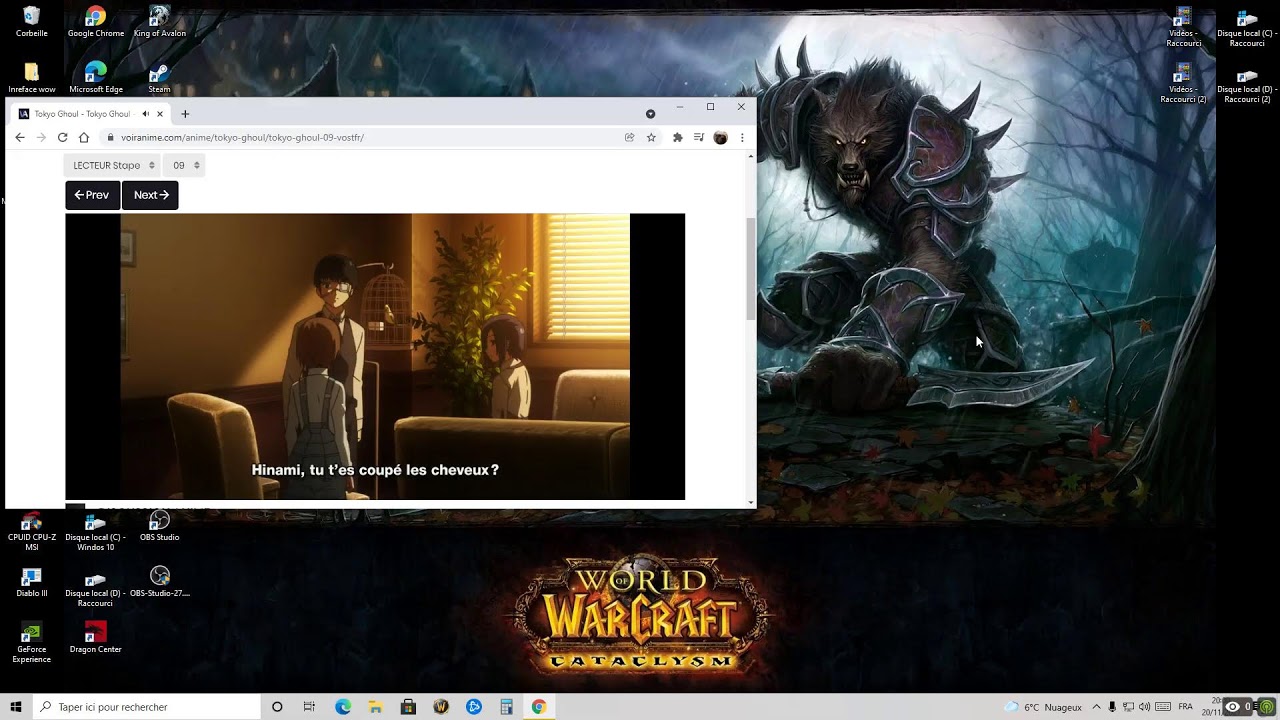Image resolution: width=1280 pixels, height=720 pixels.
Task: Open the CPUID CPU-Z MSI desktop shortcut
Action: [31, 532]
